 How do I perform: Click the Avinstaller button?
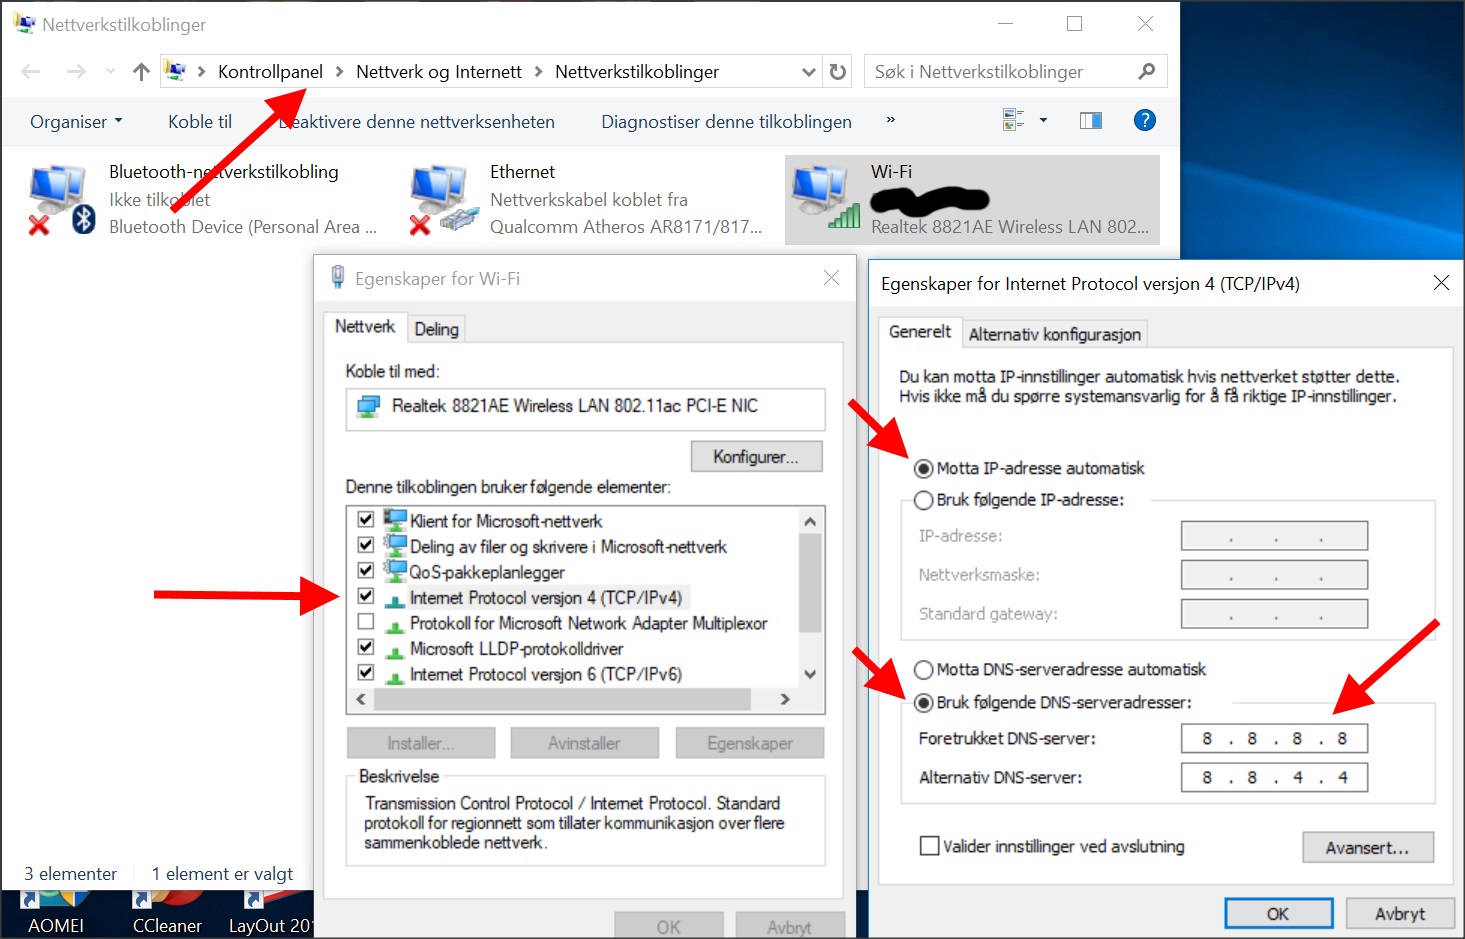tap(584, 743)
